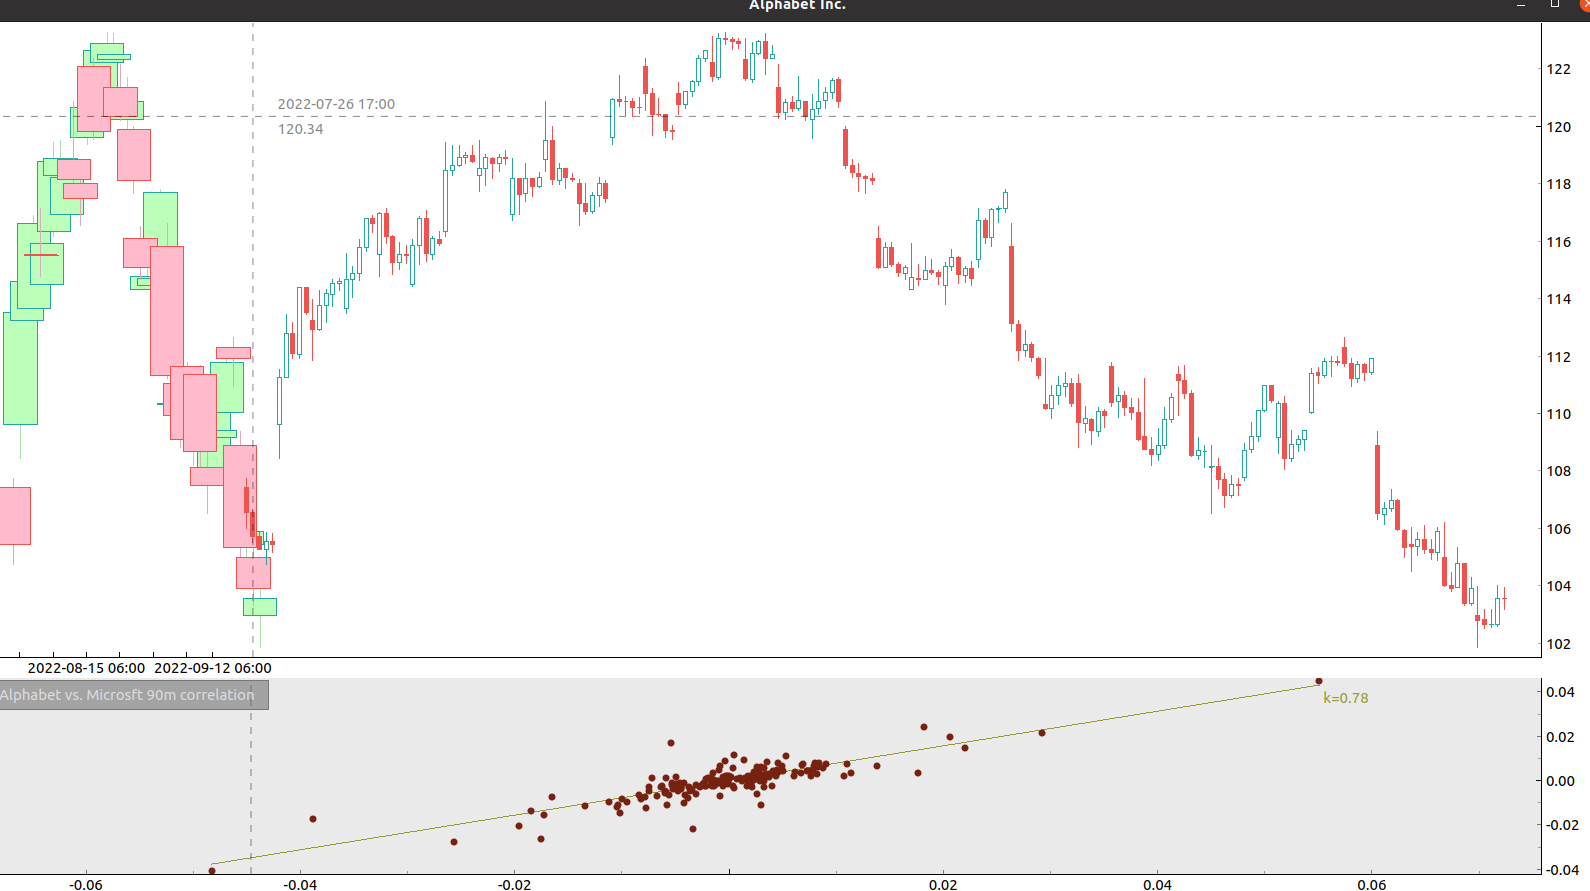Click the -0.06 tick on scatter horizontal axis
The height and width of the screenshot is (891, 1590).
[x=86, y=884]
